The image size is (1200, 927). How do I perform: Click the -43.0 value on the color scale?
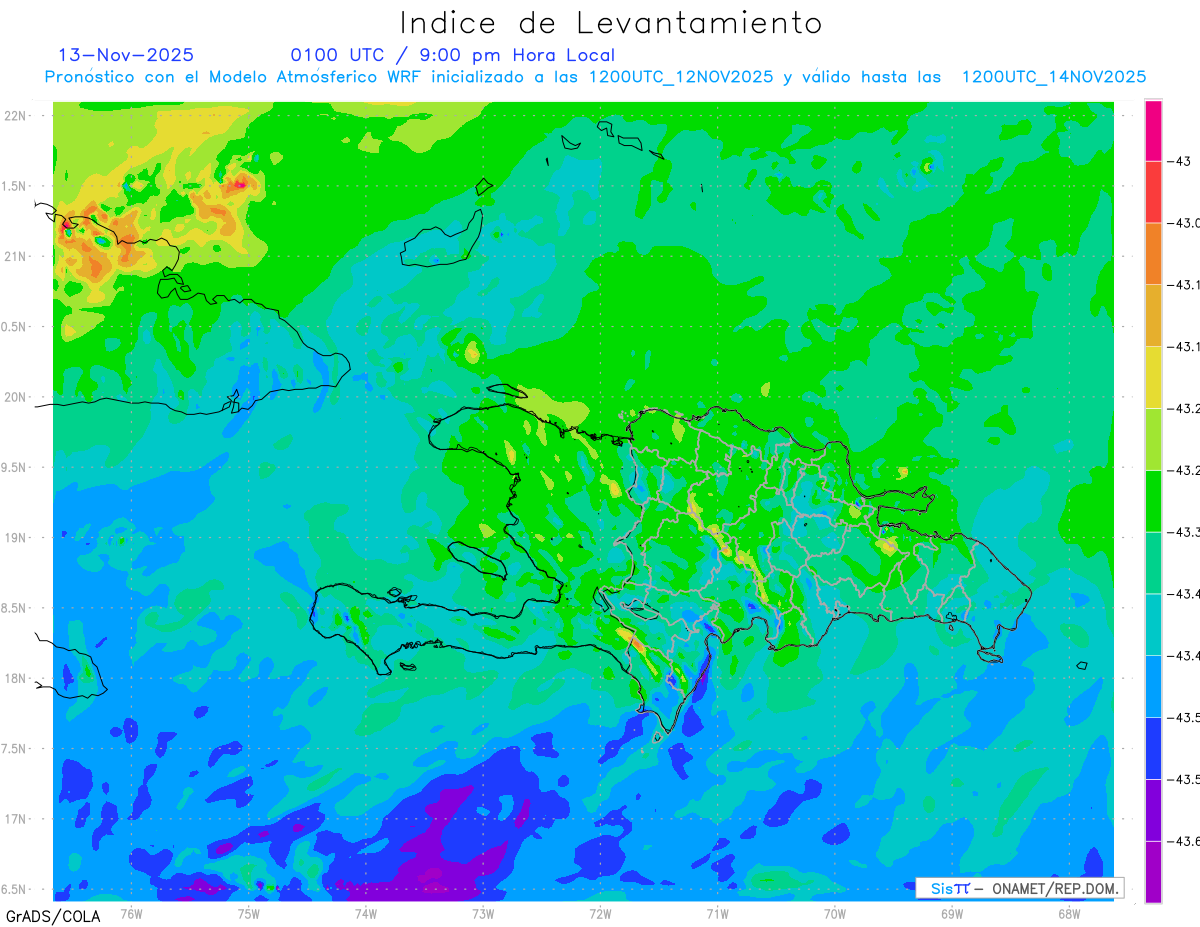pyautogui.click(x=1184, y=223)
